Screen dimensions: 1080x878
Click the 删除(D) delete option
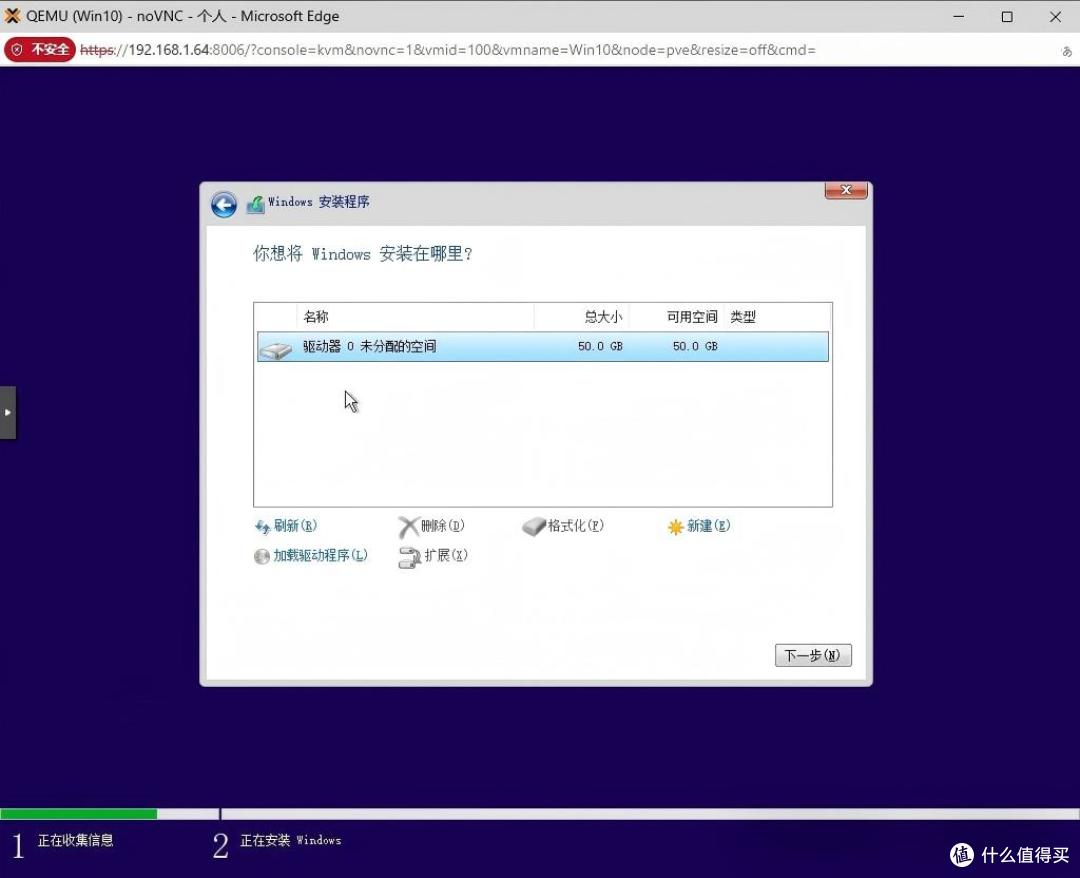442,526
